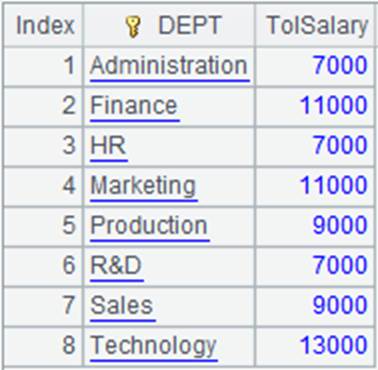Select the TolSalary column header
This screenshot has width=378, height=370.
tap(315, 25)
